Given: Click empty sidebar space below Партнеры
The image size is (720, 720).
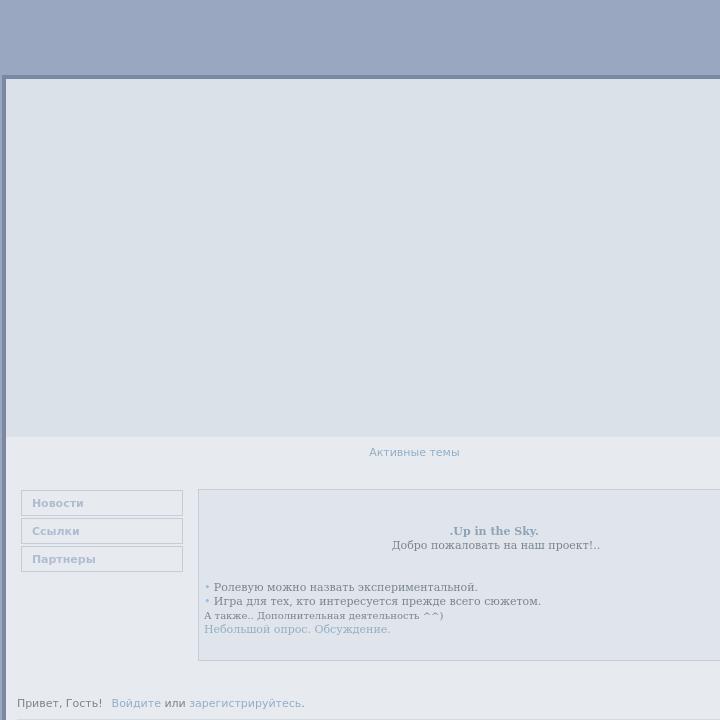Looking at the screenshot, I should click(101, 620).
